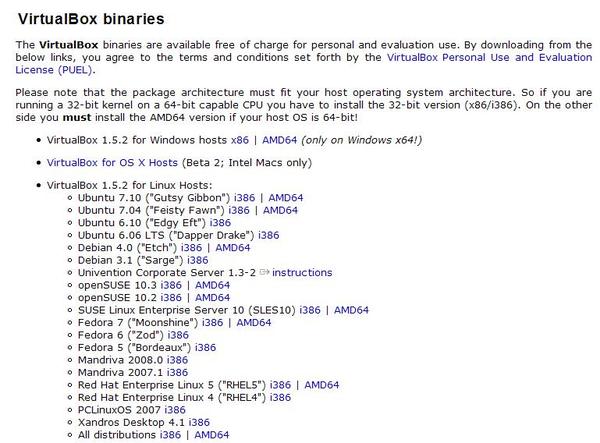Download Windows hosts AMD64 build
The image size is (600, 443).
(279, 140)
